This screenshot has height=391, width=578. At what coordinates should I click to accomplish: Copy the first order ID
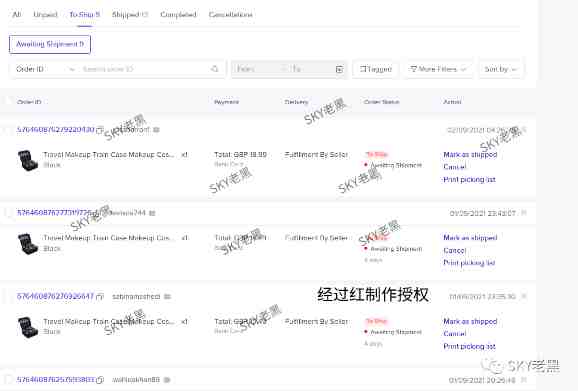(x=100, y=130)
